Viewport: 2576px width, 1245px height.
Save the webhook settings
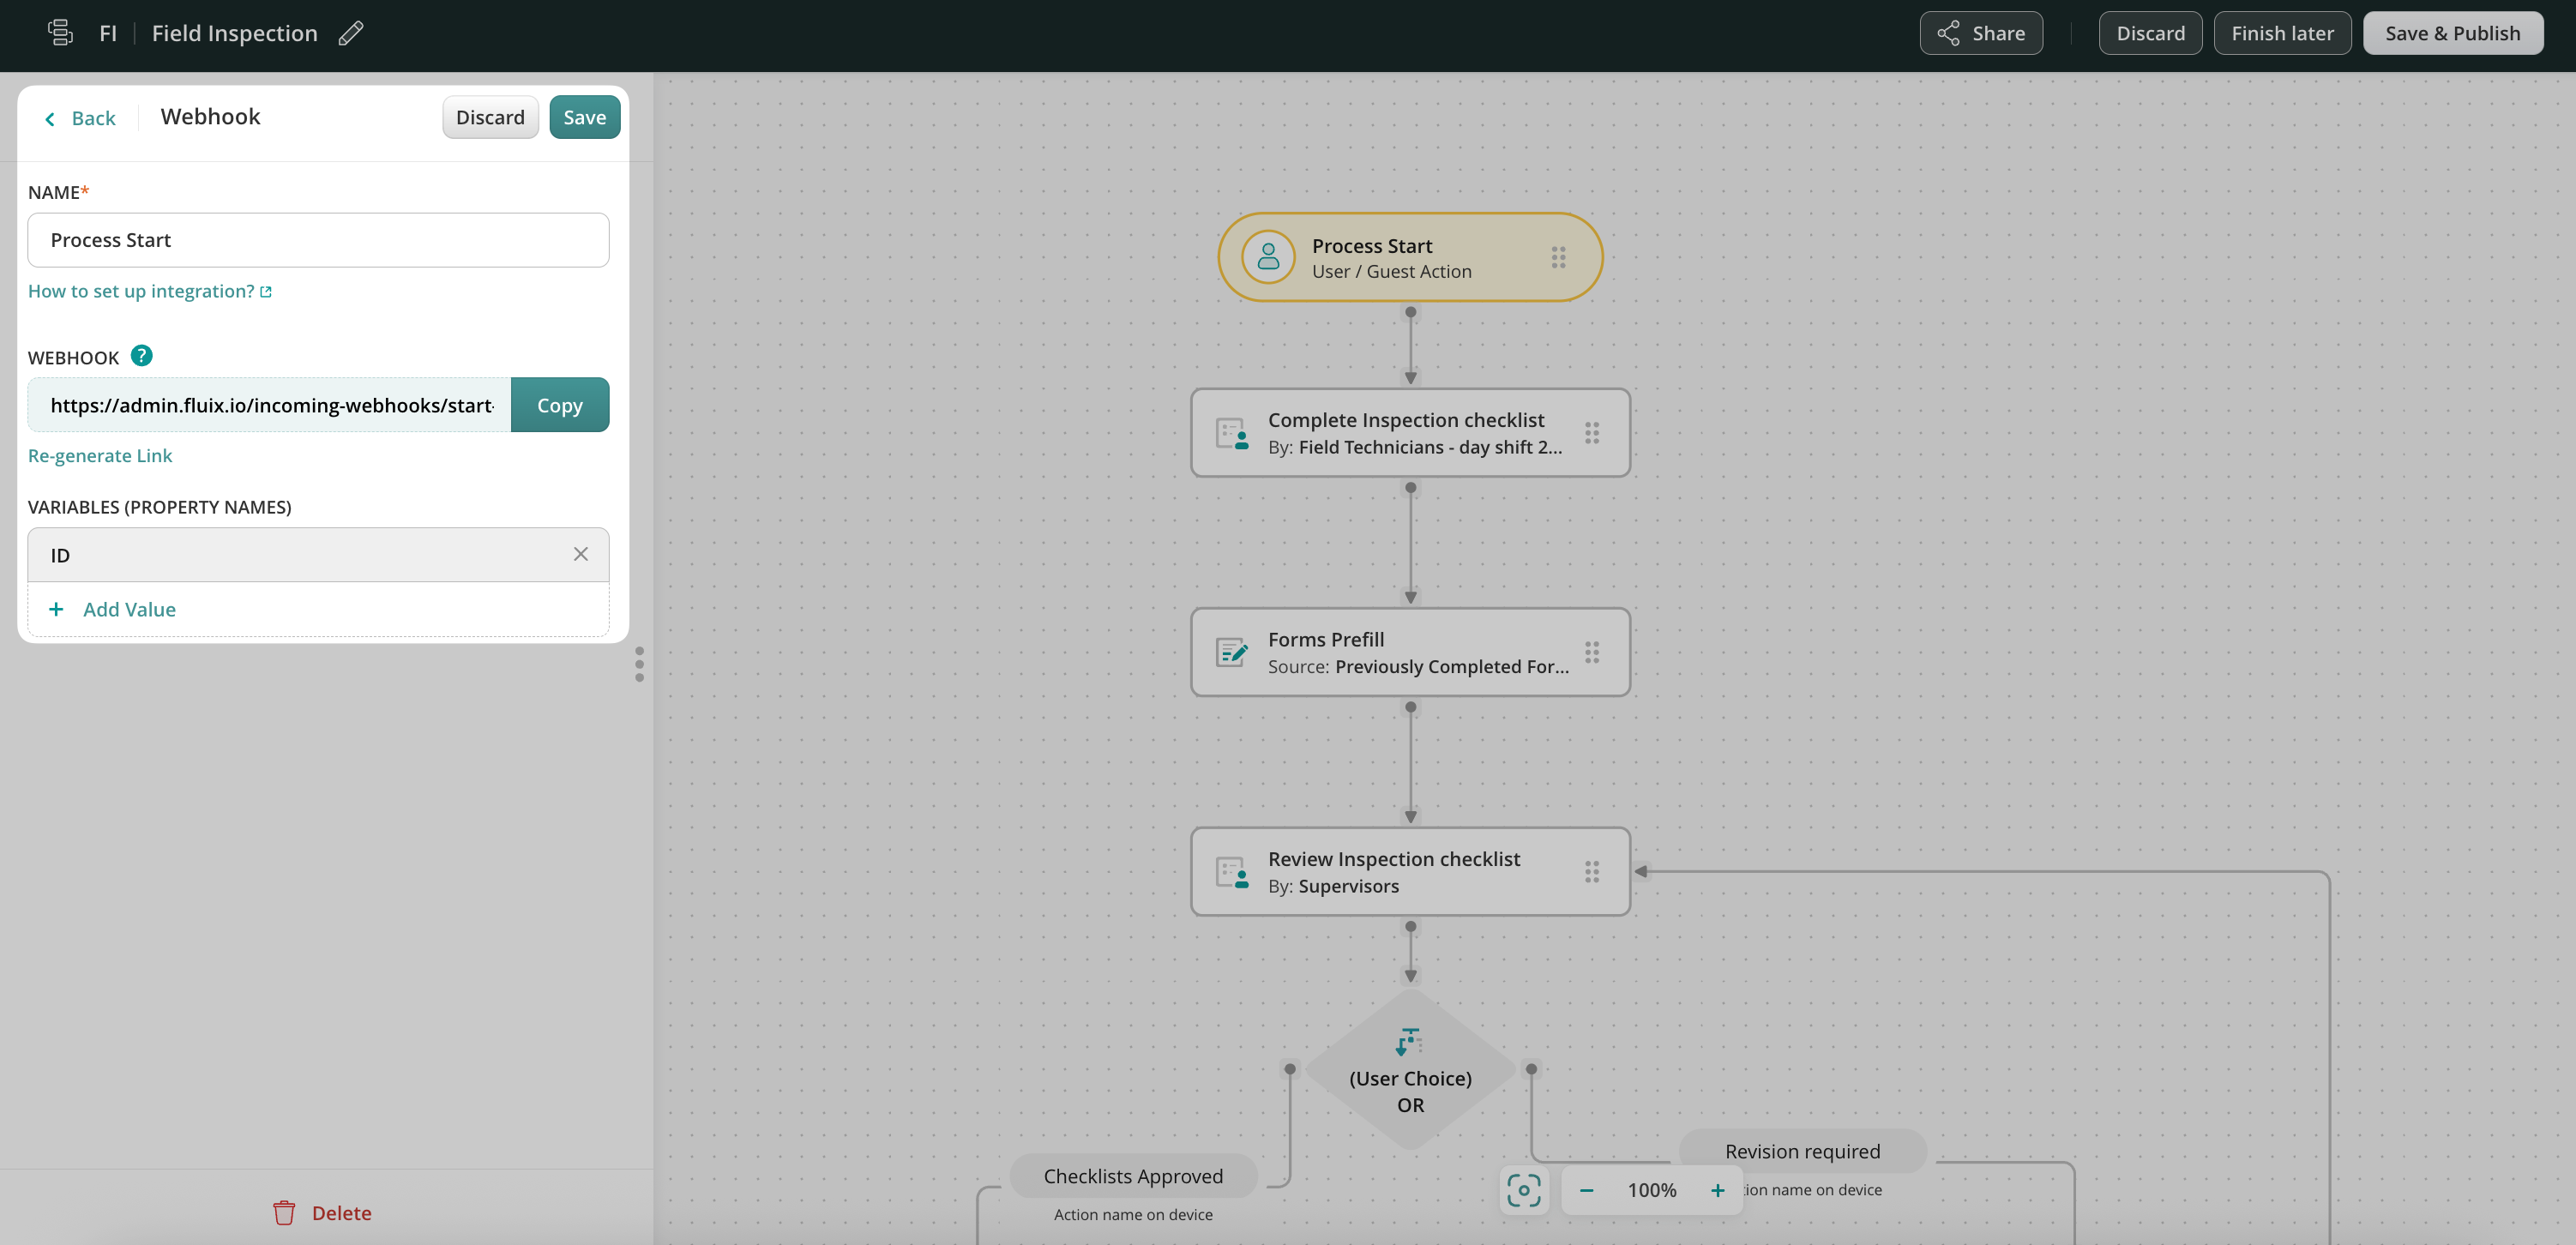pyautogui.click(x=584, y=117)
